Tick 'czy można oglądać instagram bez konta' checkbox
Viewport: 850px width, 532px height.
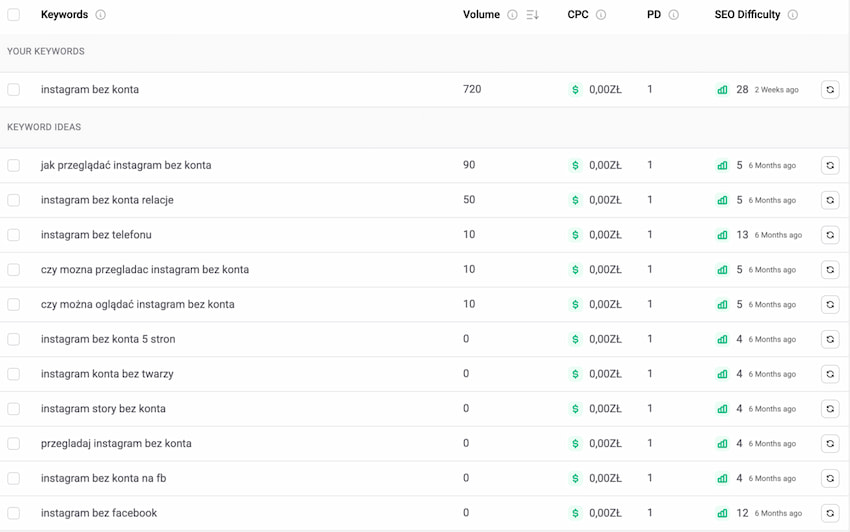[x=14, y=304]
